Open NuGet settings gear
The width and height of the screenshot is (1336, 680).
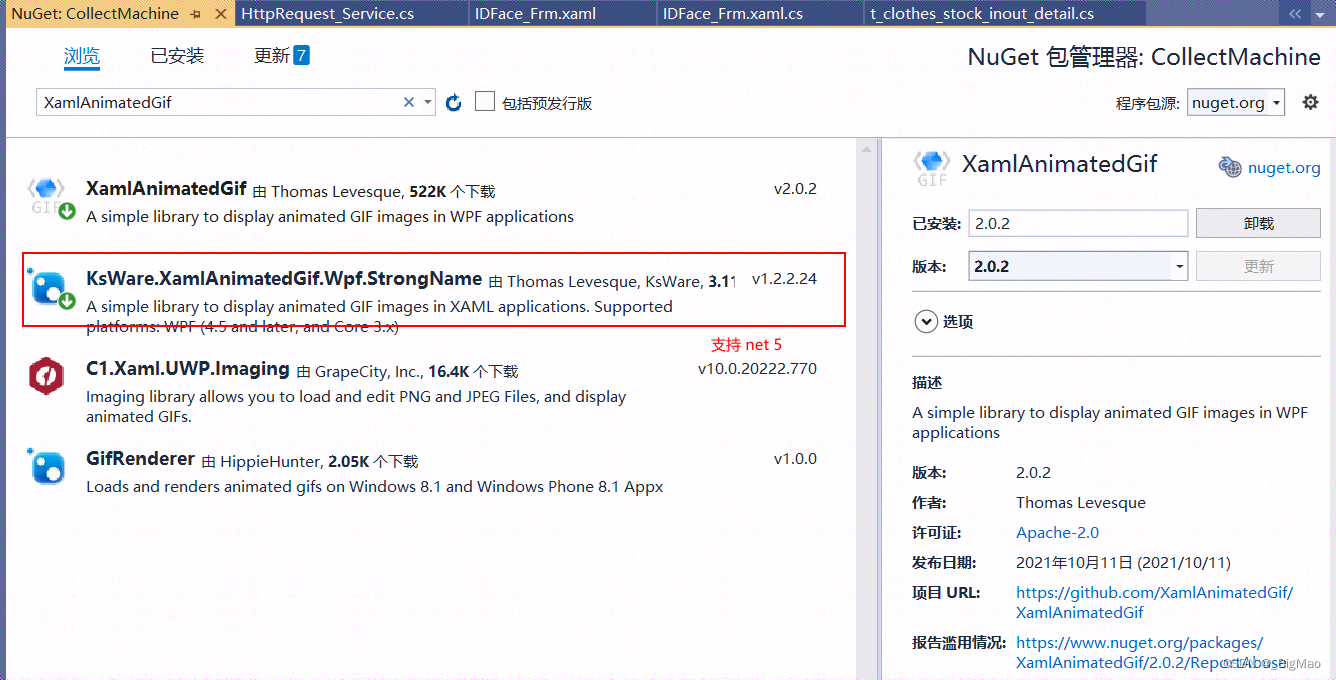pyautogui.click(x=1310, y=102)
